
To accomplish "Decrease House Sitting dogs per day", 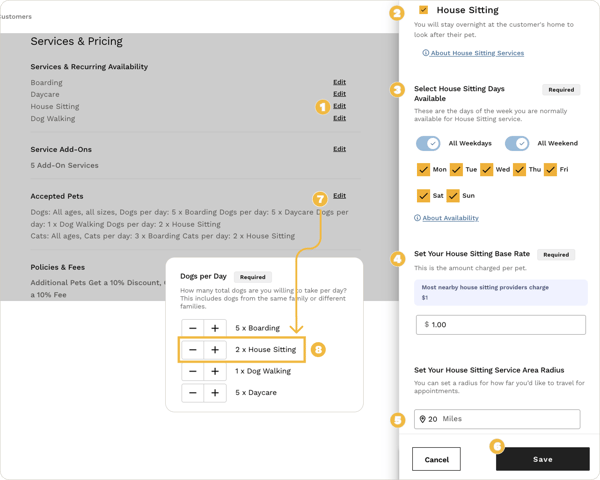I will coord(193,350).
